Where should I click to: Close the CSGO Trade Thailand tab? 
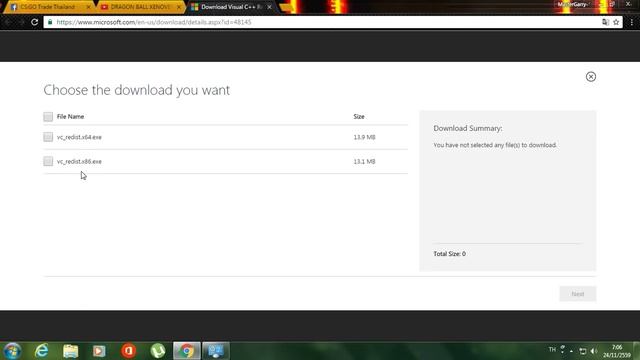88,7
